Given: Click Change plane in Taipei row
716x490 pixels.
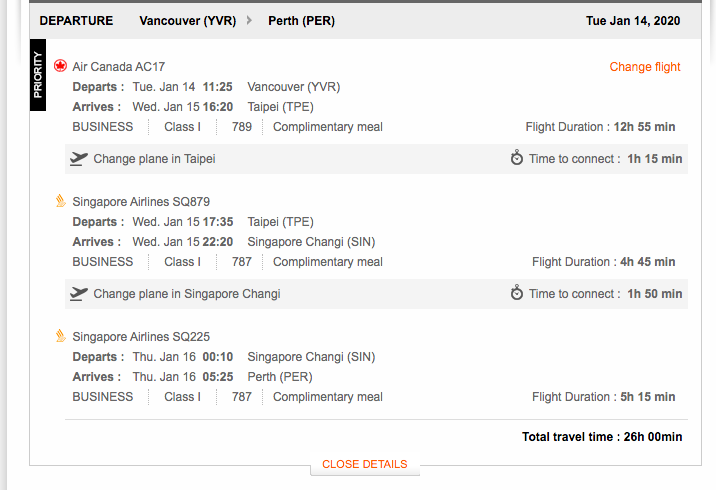Looking at the screenshot, I should pos(376,159).
